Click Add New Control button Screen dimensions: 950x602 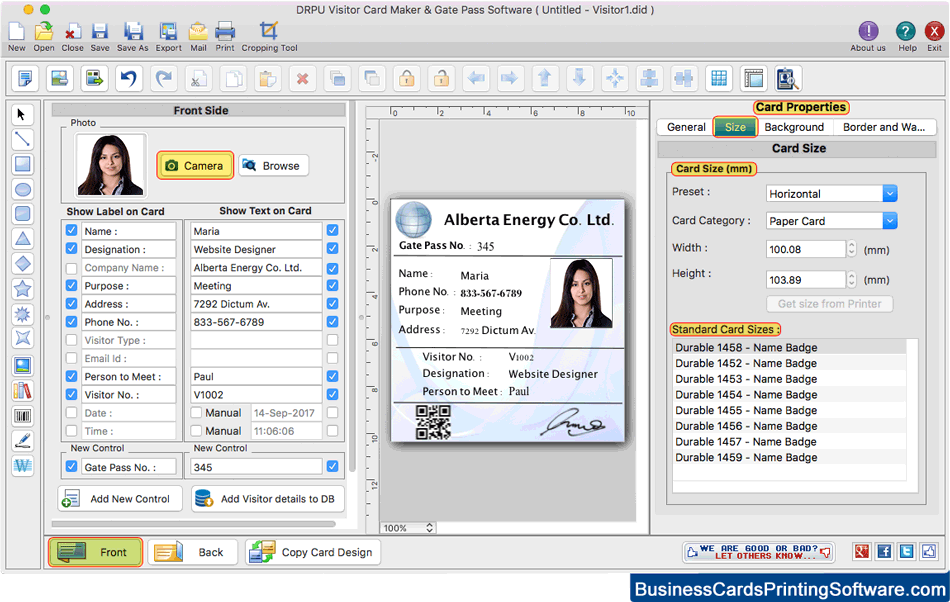point(120,498)
